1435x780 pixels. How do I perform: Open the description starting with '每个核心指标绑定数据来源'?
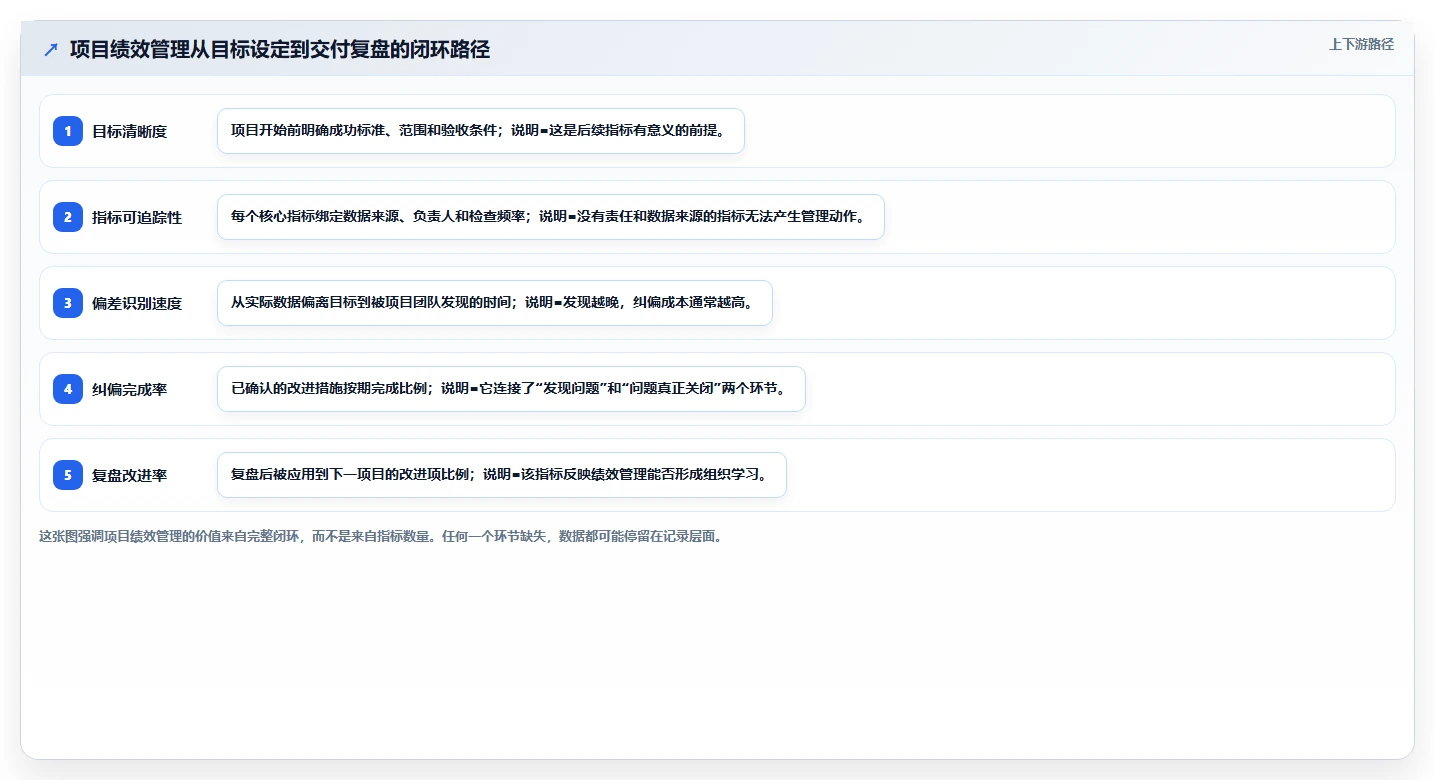coord(551,217)
